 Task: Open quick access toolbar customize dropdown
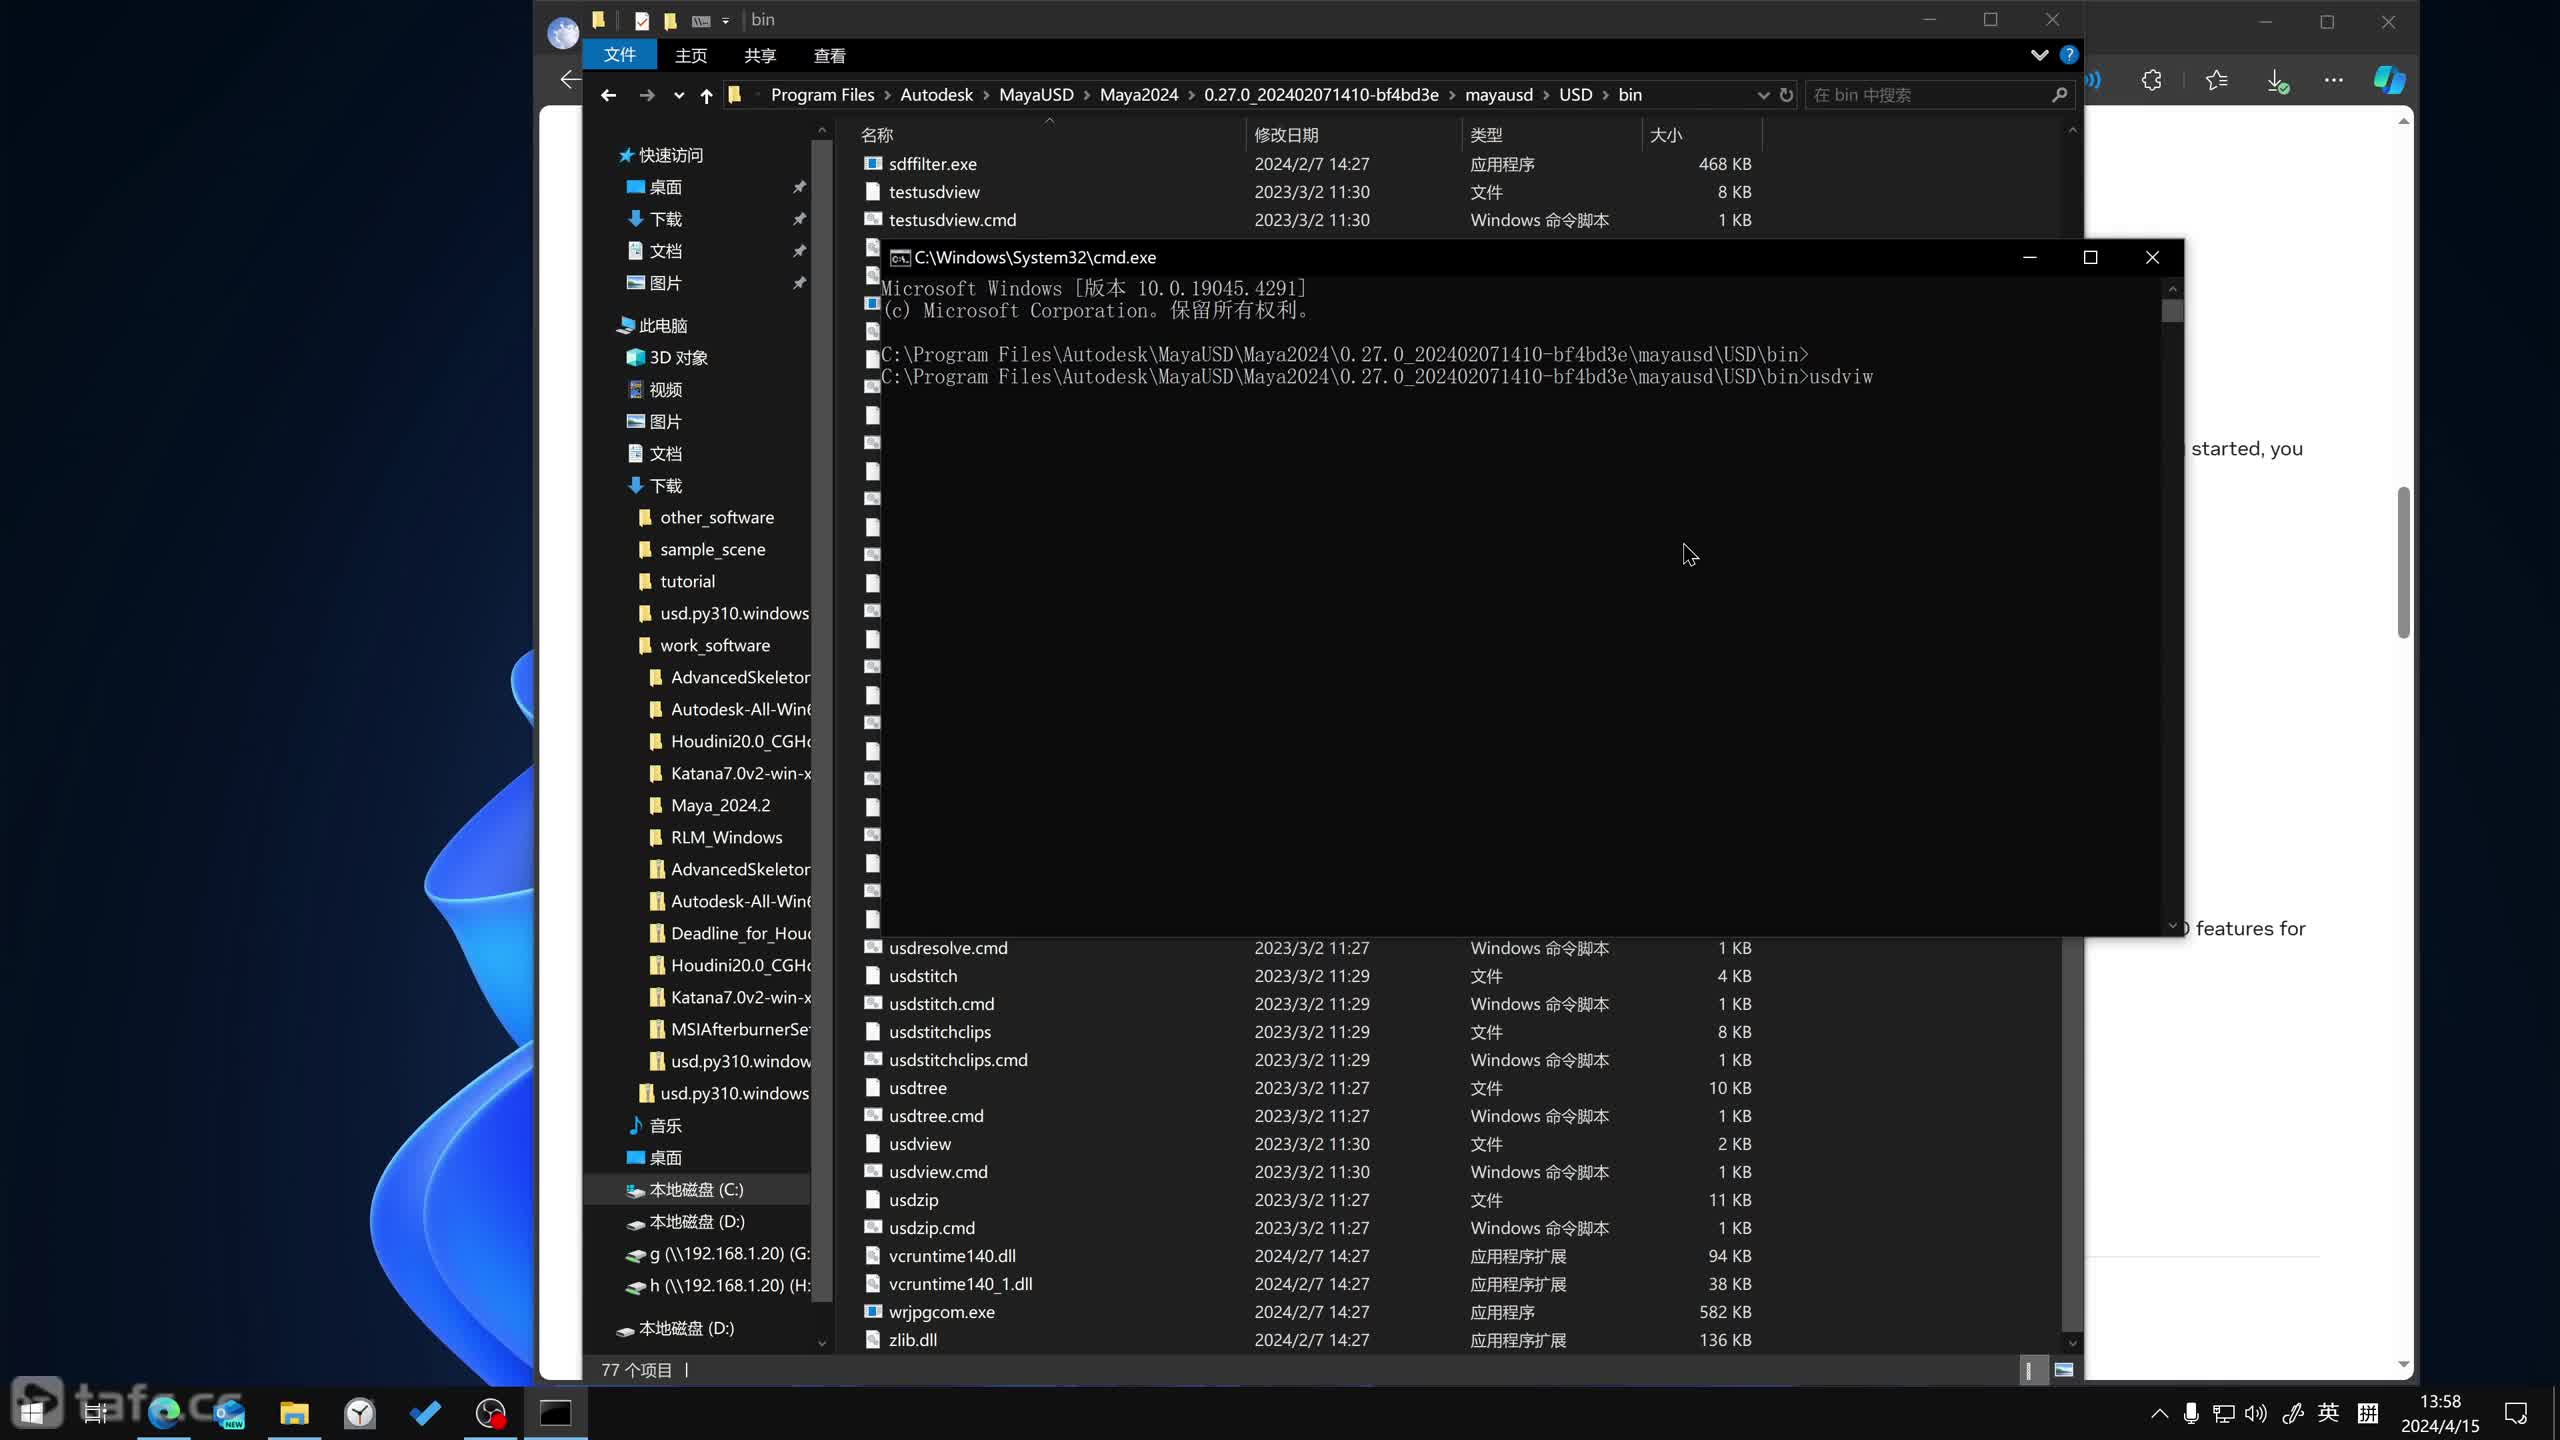726,20
